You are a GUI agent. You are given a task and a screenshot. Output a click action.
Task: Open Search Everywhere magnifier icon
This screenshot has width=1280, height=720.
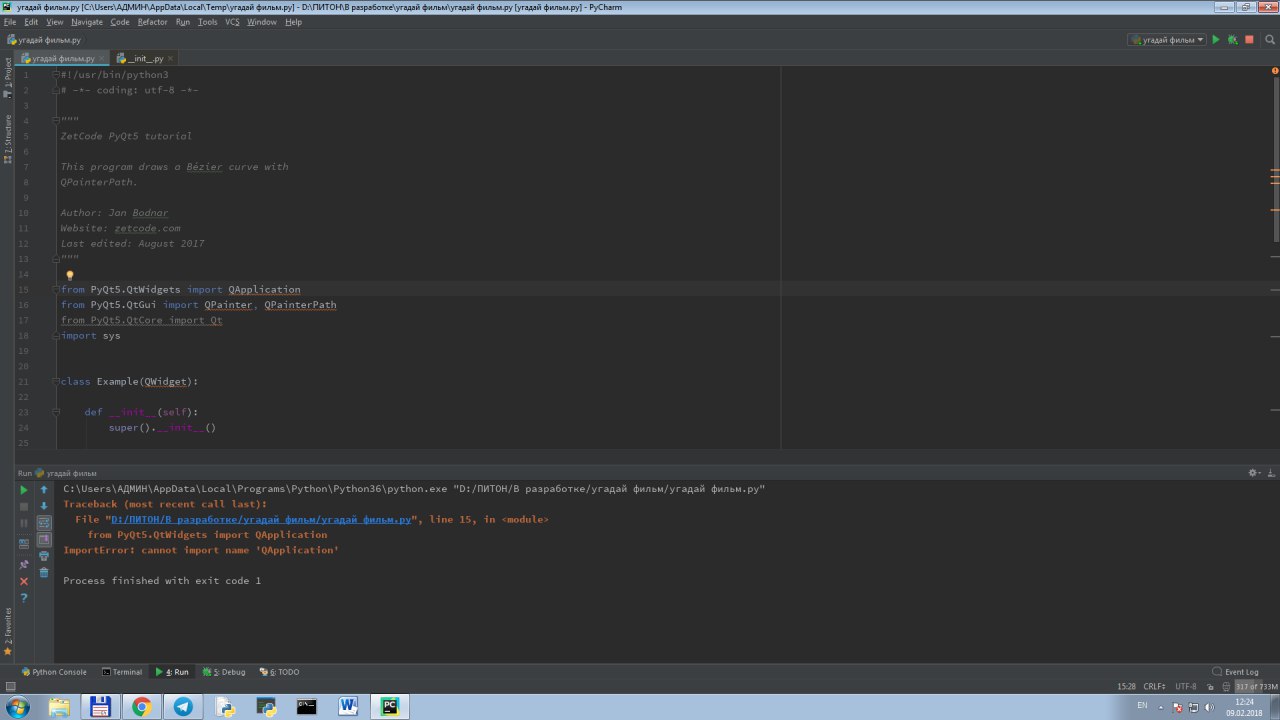pos(1270,40)
